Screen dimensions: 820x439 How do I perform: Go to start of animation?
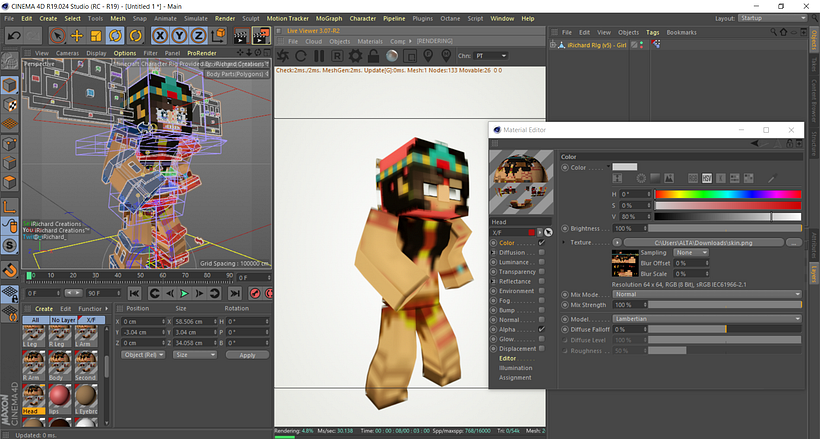pos(134,294)
